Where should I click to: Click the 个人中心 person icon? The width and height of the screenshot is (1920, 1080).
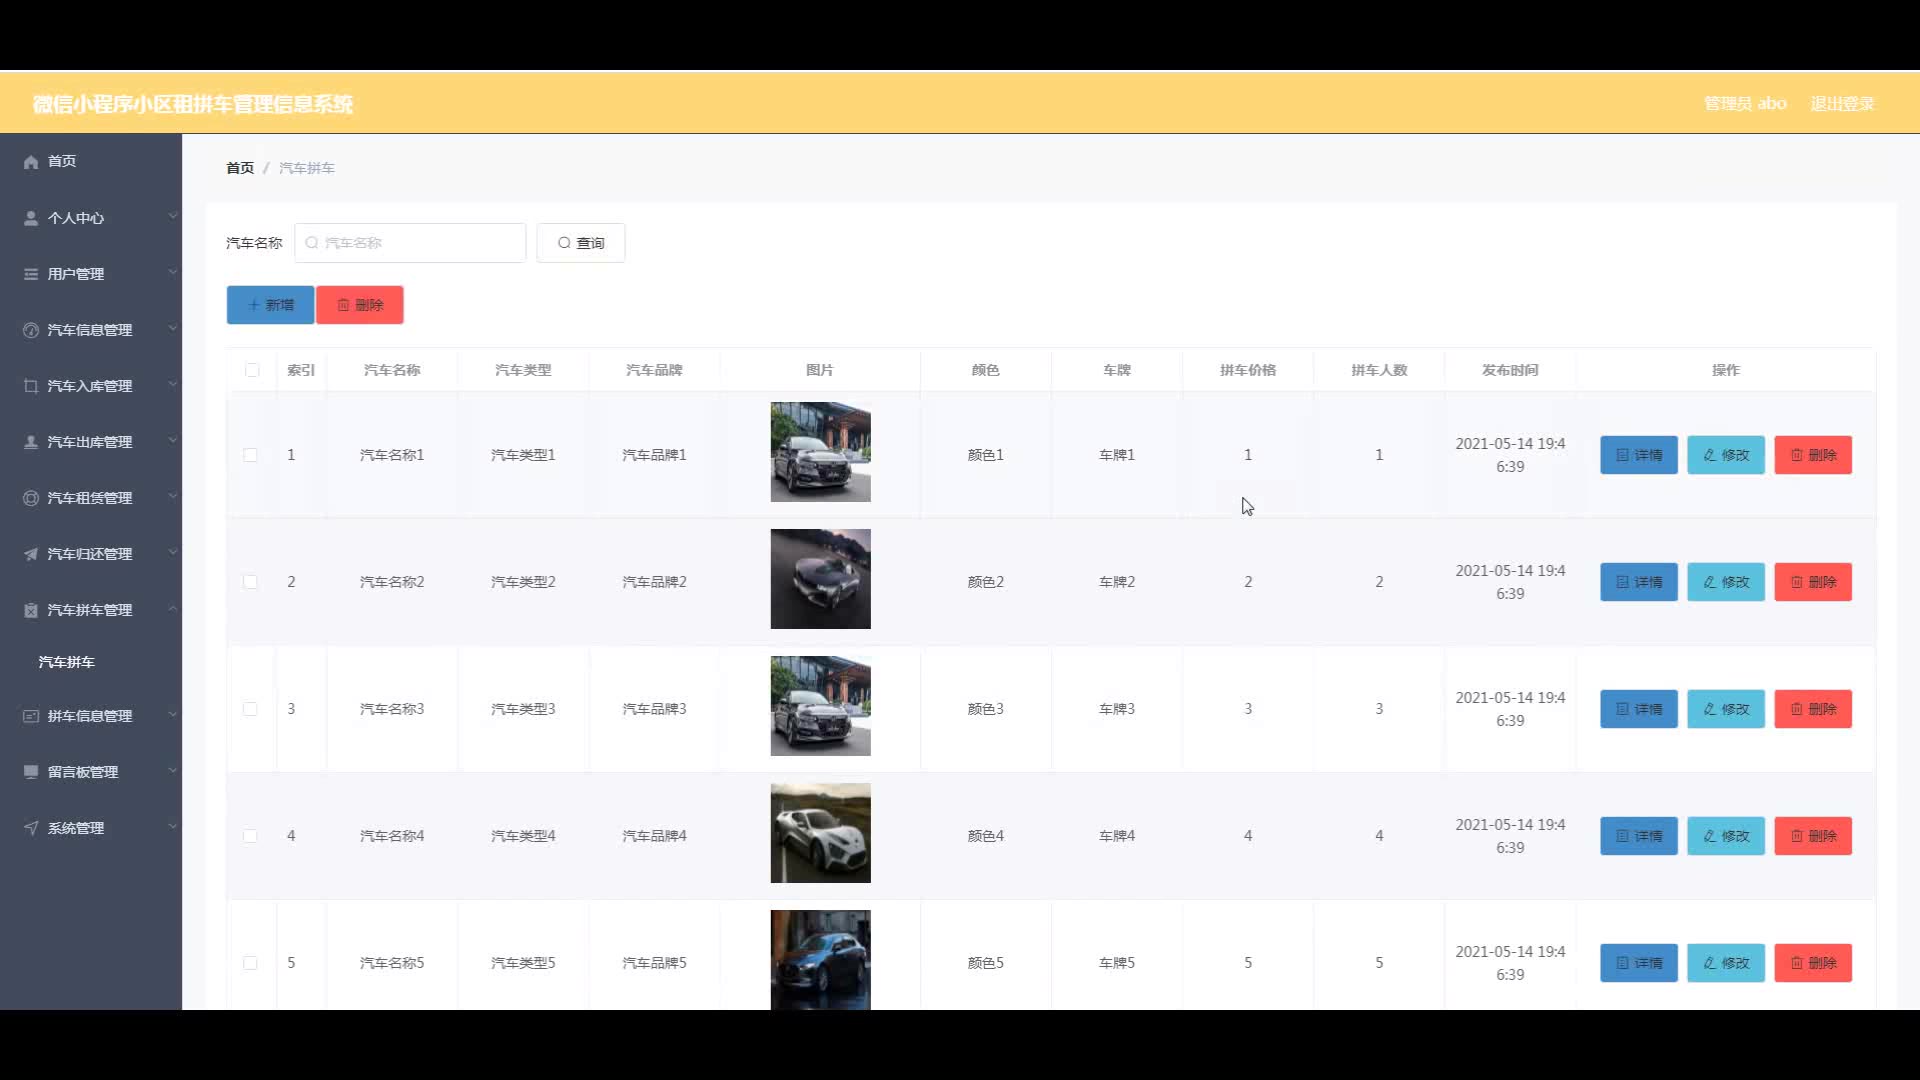click(x=31, y=218)
